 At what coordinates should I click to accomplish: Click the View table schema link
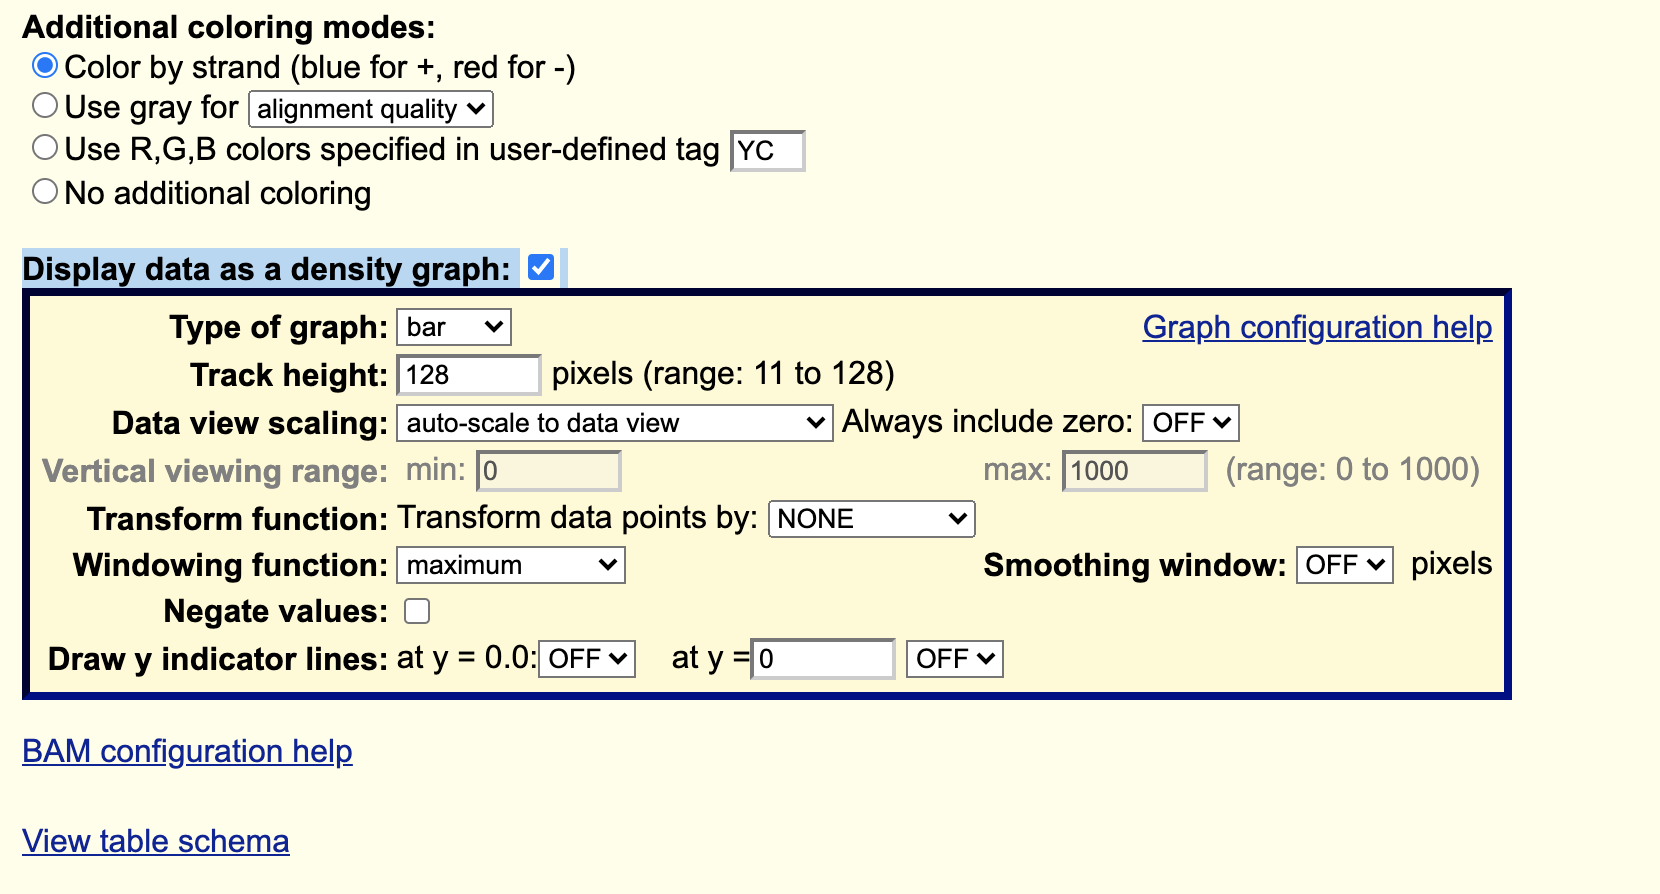[156, 841]
